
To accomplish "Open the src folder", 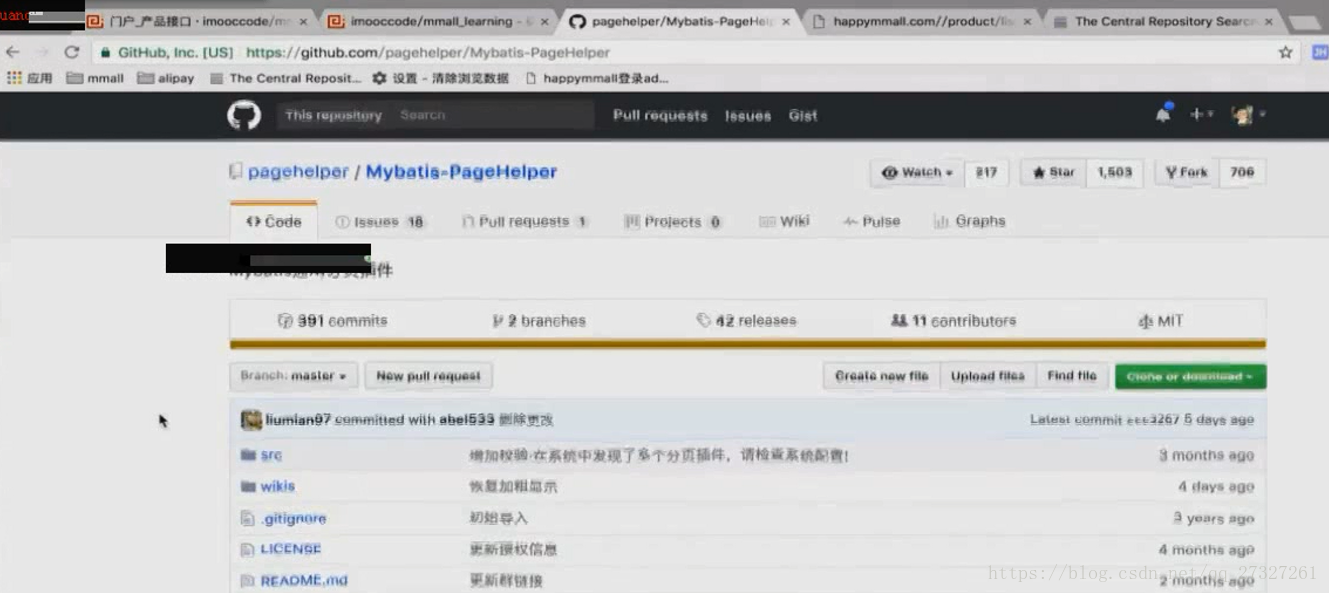I will point(271,455).
